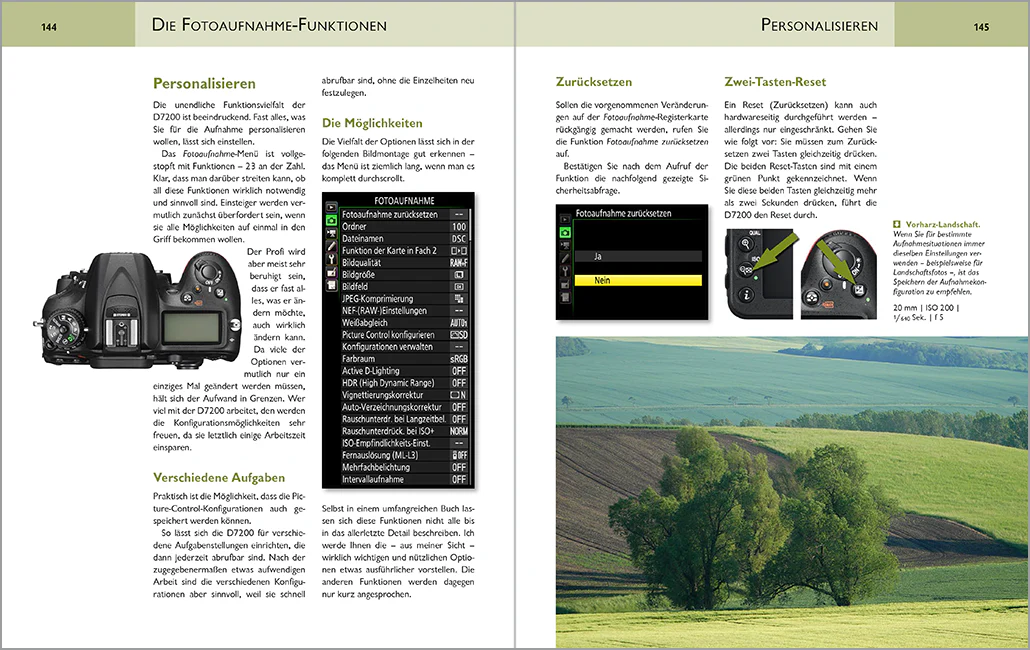This screenshot has width=1030, height=650.
Task: Click the 'Die Möglichkeiten' heading
Action: pyautogui.click(x=372, y=123)
